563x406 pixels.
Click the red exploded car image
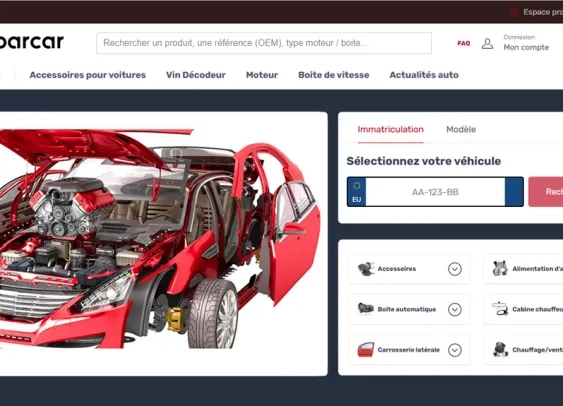[x=159, y=239]
